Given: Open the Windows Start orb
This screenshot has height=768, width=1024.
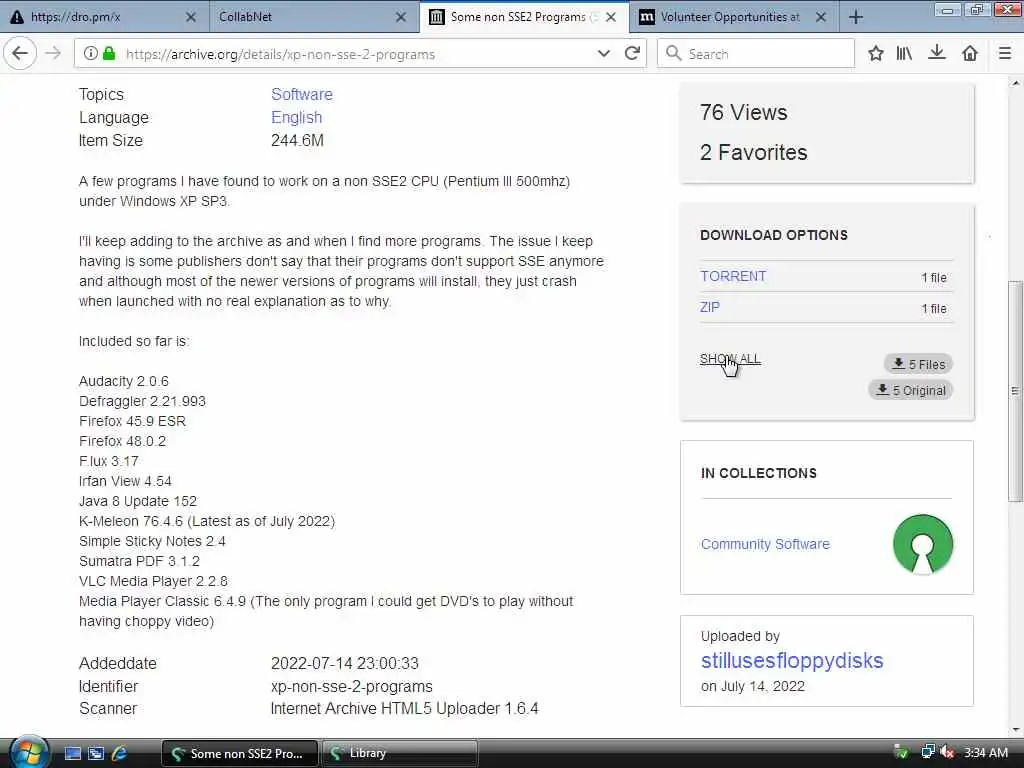Looking at the screenshot, I should [x=27, y=752].
